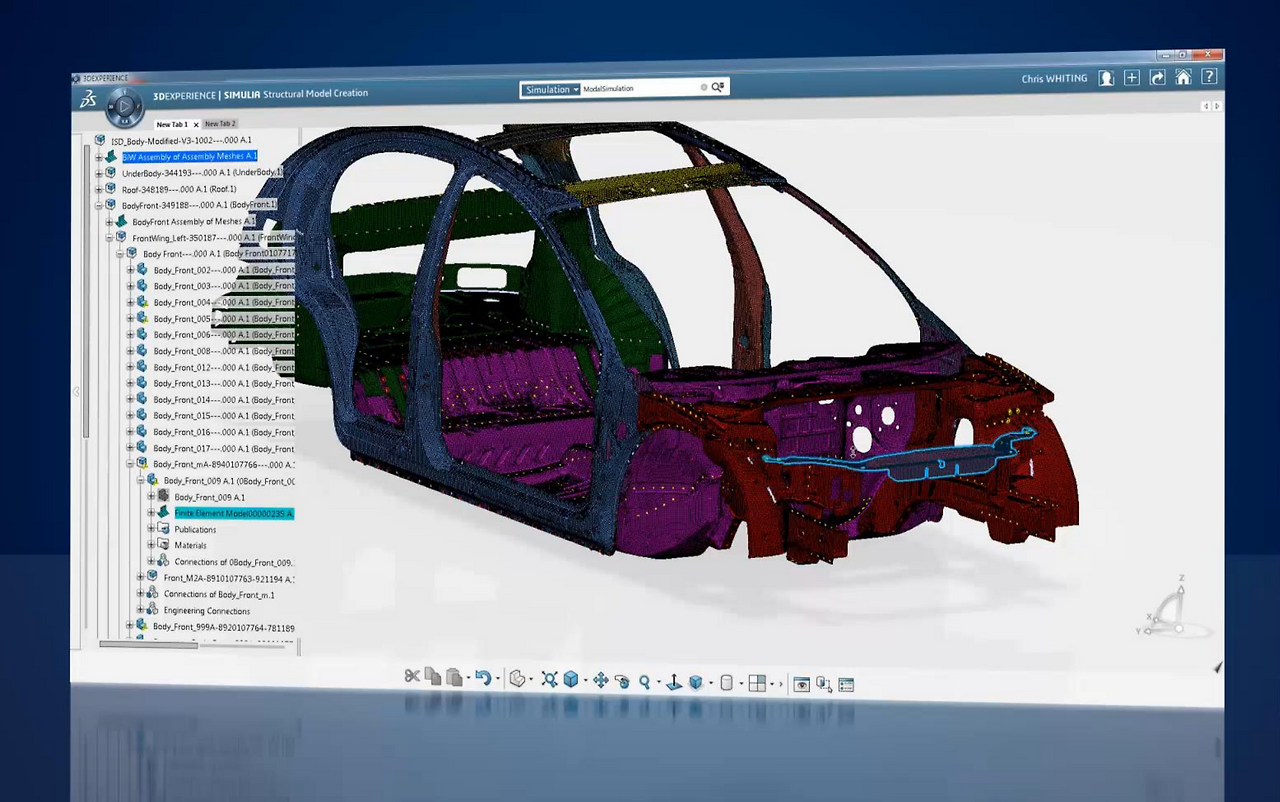Select Body_Front_006 in the tree
The width and height of the screenshot is (1280, 802).
pos(223,335)
